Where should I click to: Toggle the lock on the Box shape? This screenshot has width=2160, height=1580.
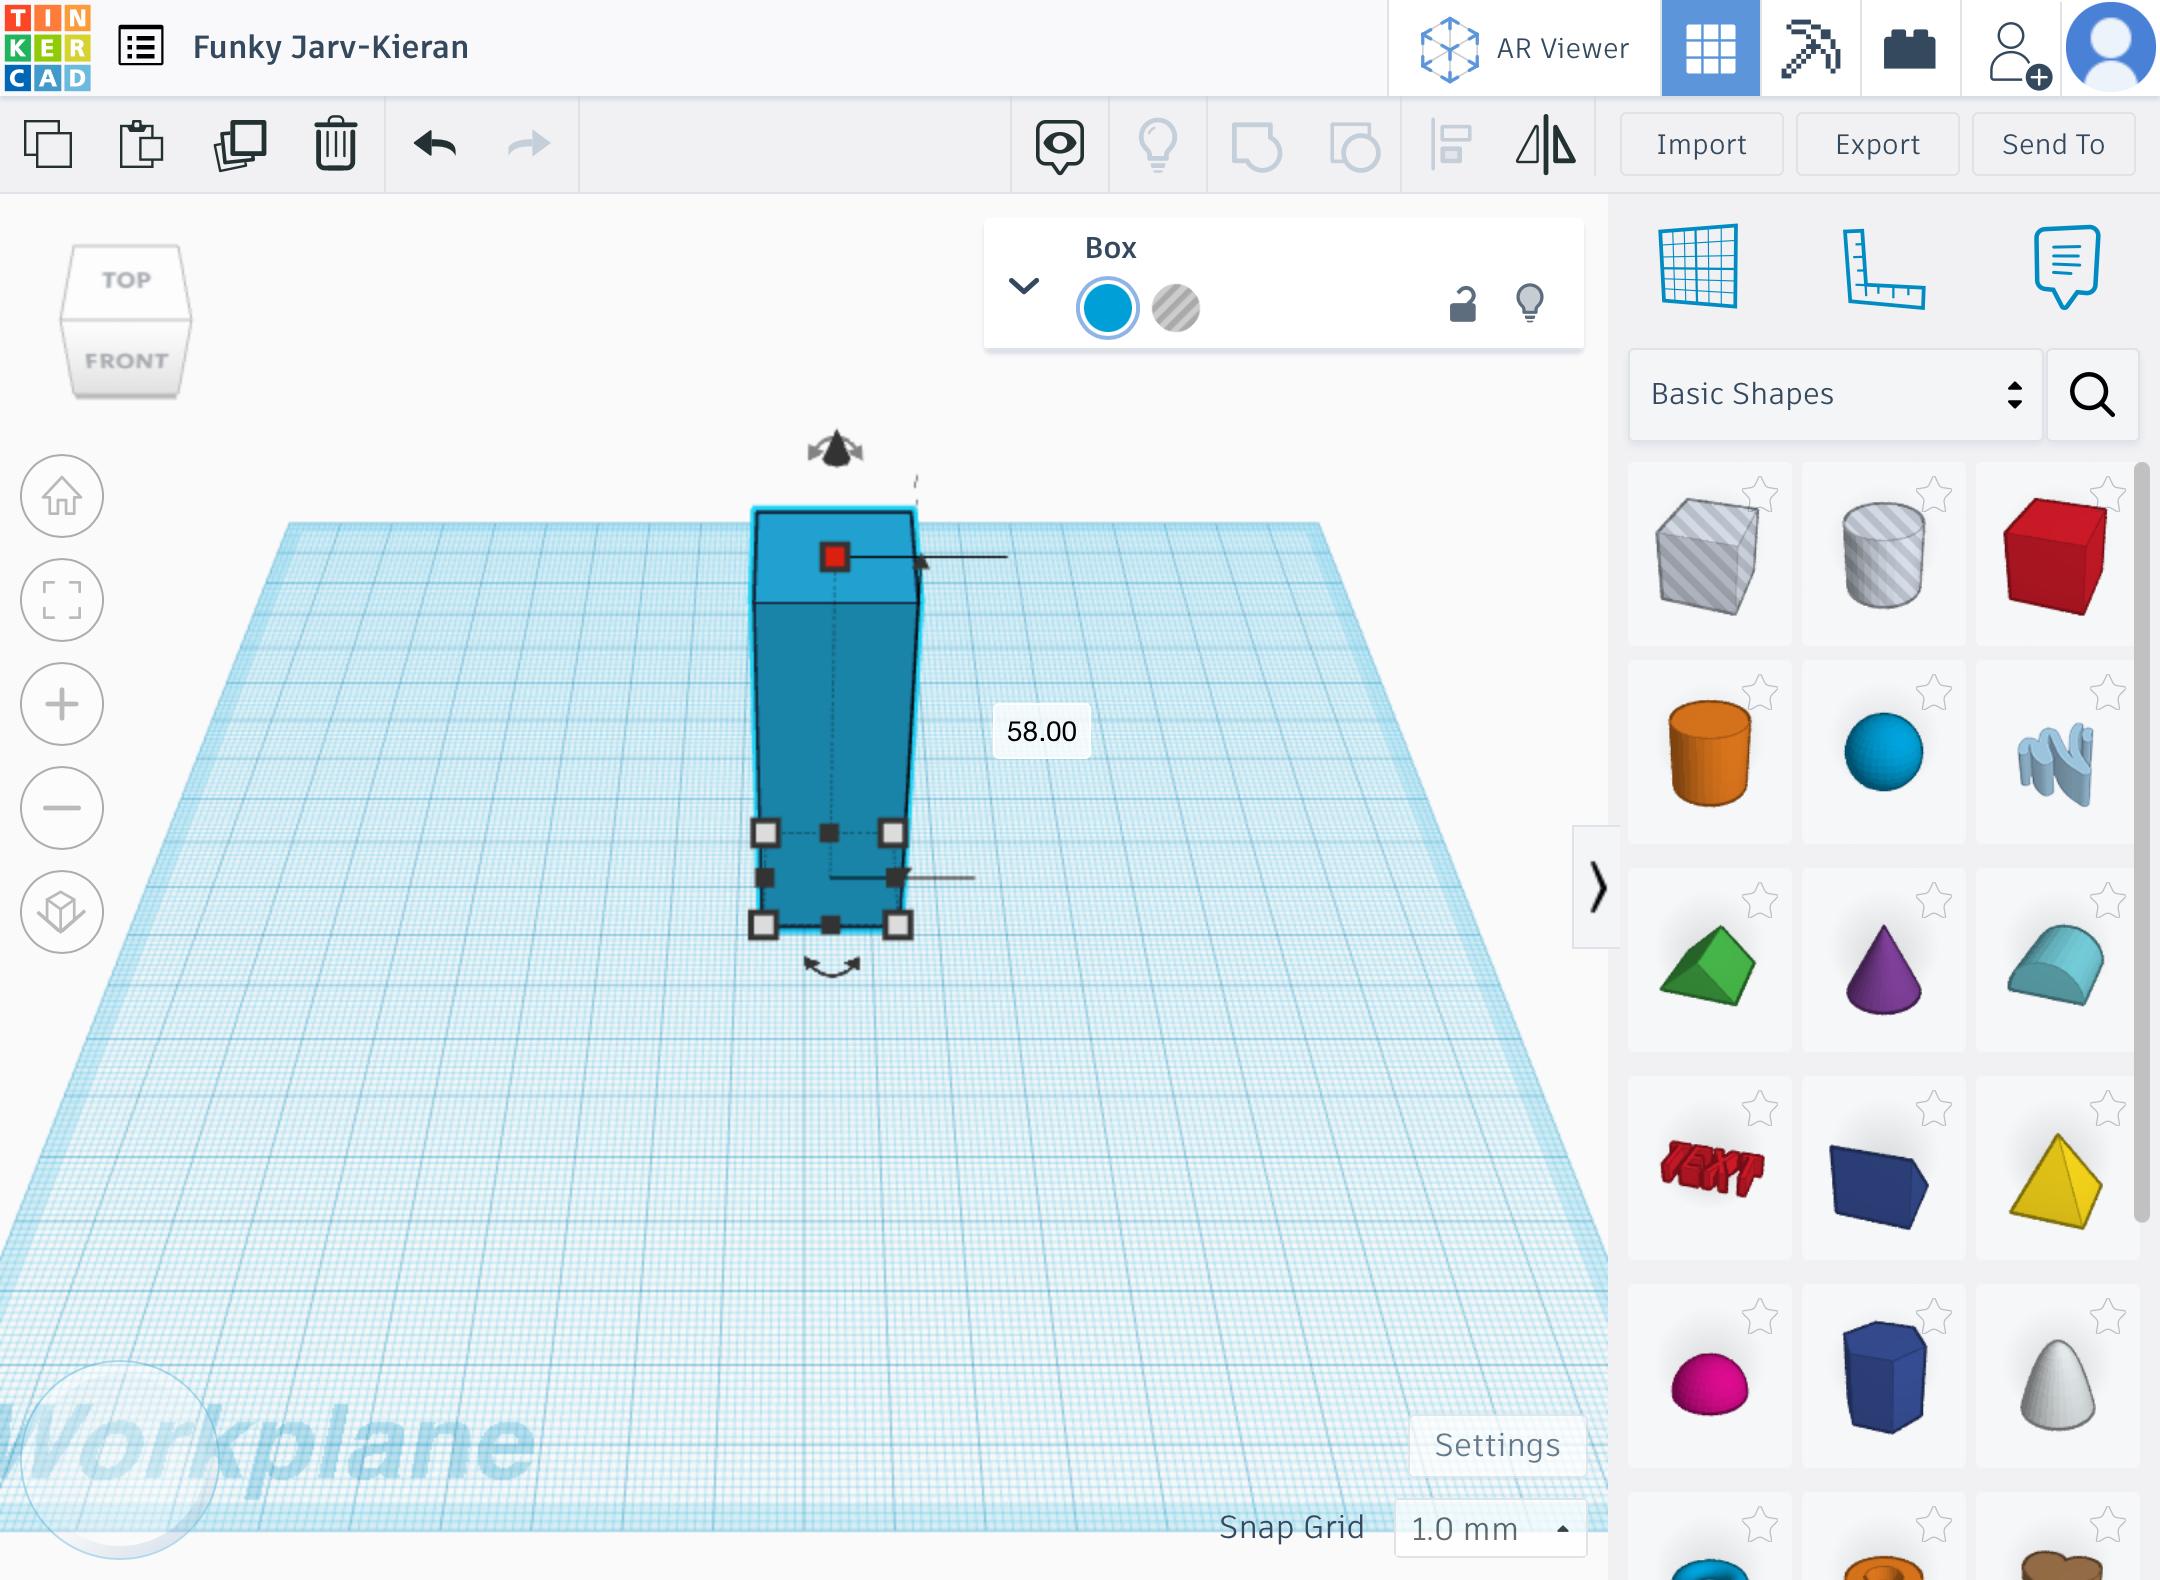(1462, 304)
